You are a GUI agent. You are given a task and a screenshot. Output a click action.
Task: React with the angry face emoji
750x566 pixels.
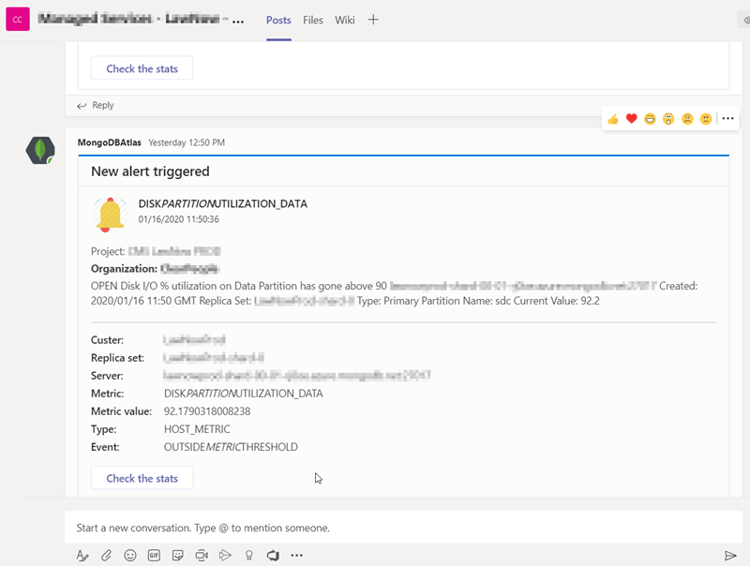[x=705, y=119]
